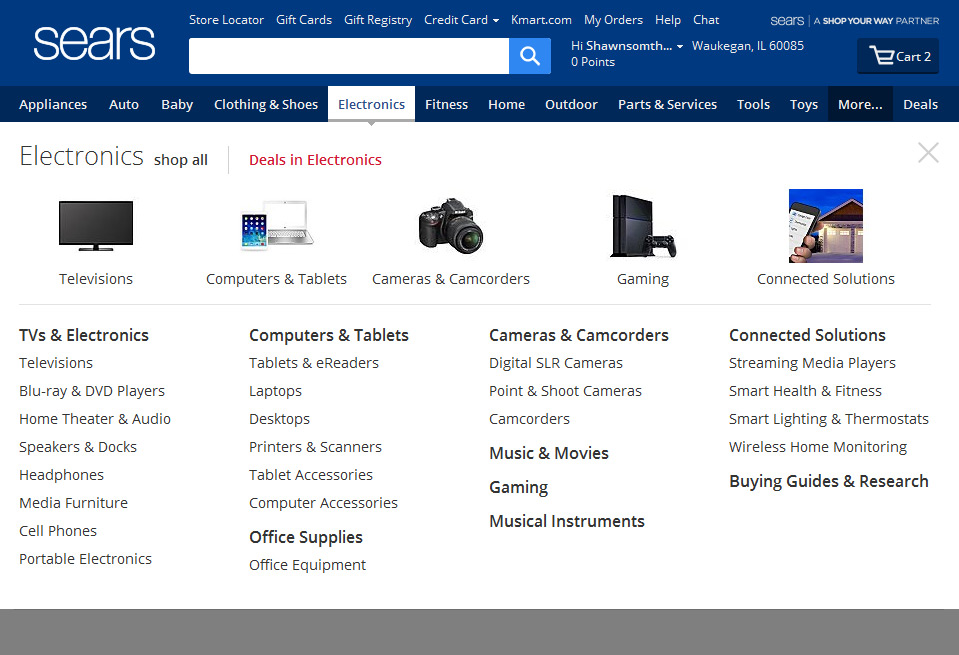Screen dimensions: 959x655
Task: Expand the Credit Card dropdown
Action: click(461, 20)
